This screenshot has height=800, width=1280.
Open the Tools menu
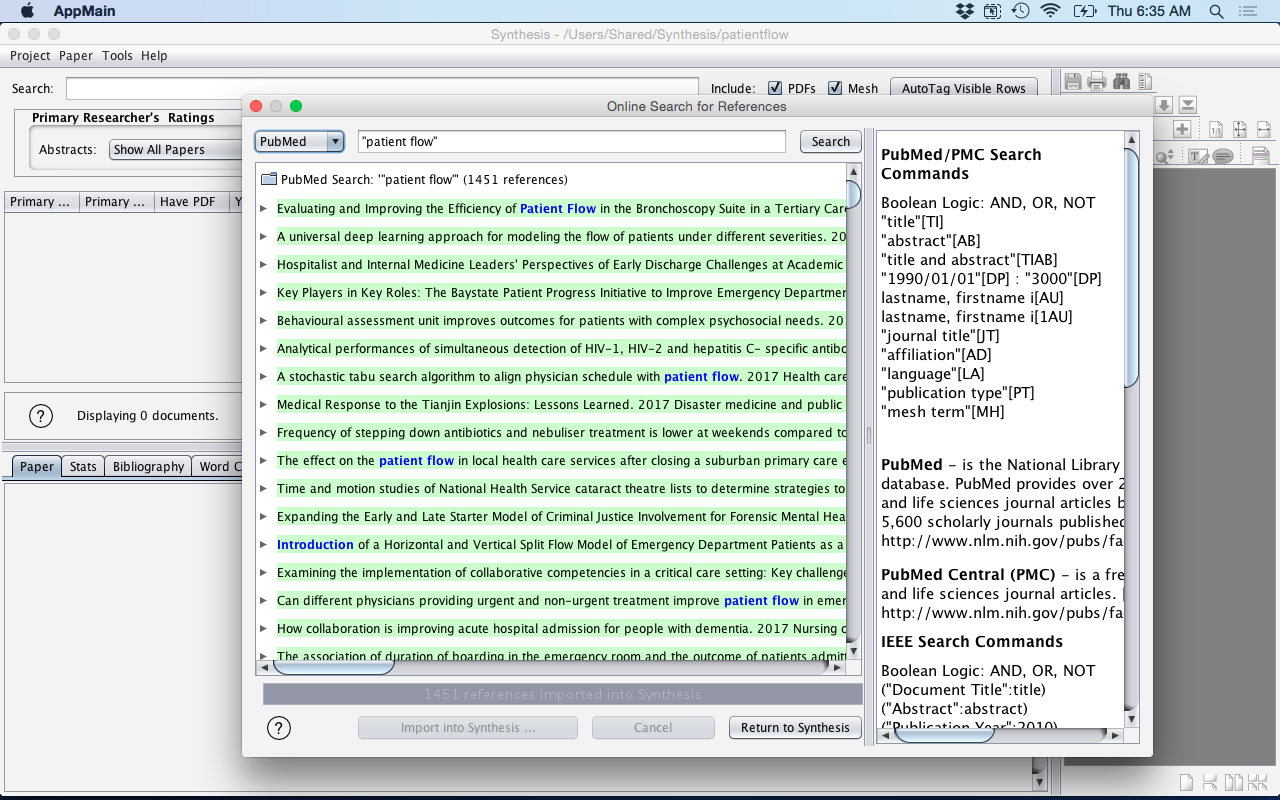click(117, 56)
